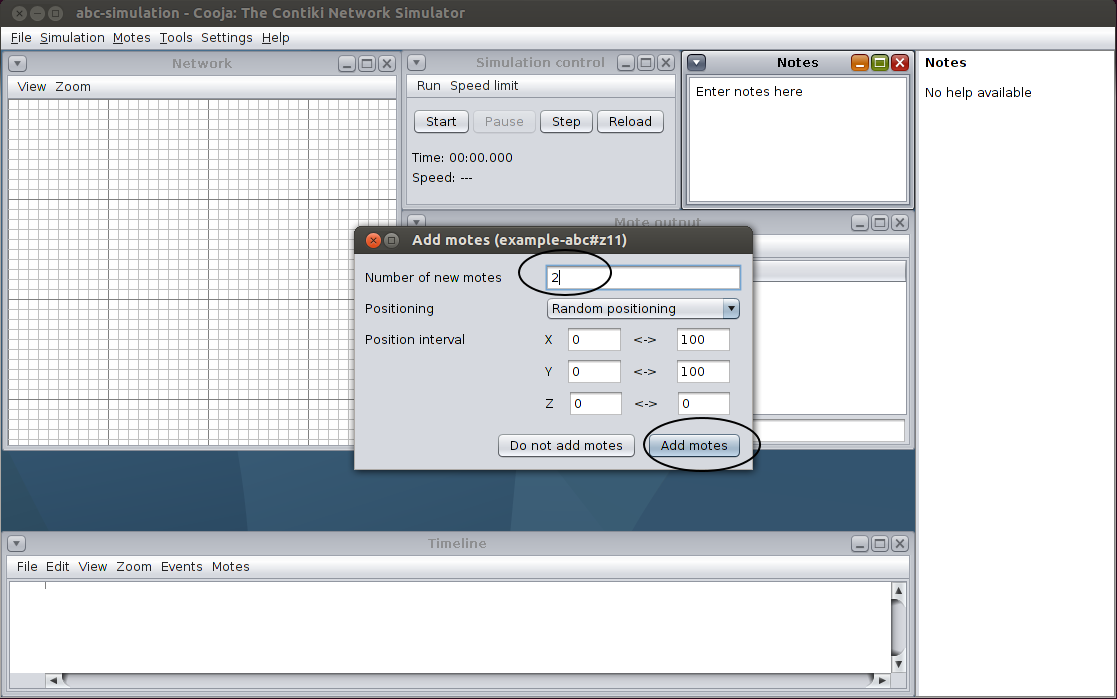Minimize the Simulation control panel
The width and height of the screenshot is (1117, 699).
coord(626,63)
